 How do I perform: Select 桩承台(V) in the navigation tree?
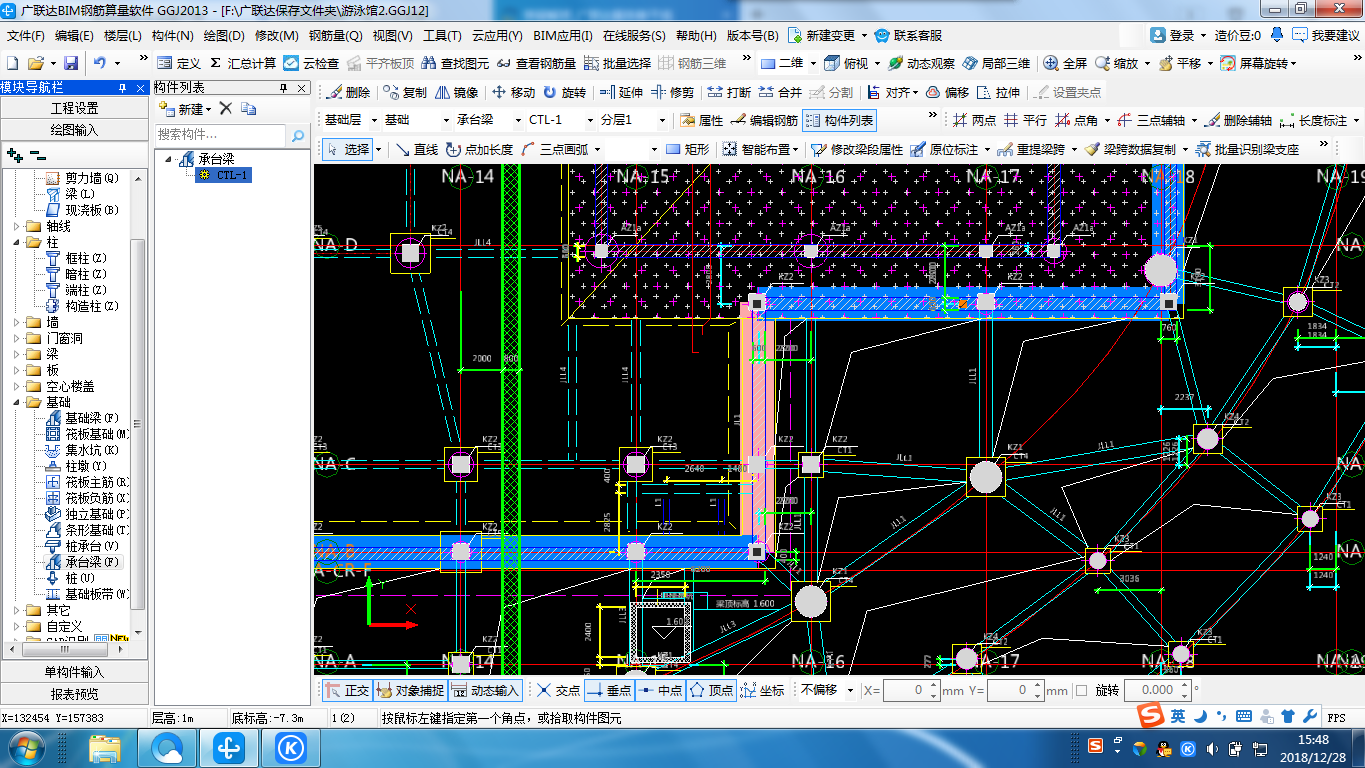pos(92,546)
